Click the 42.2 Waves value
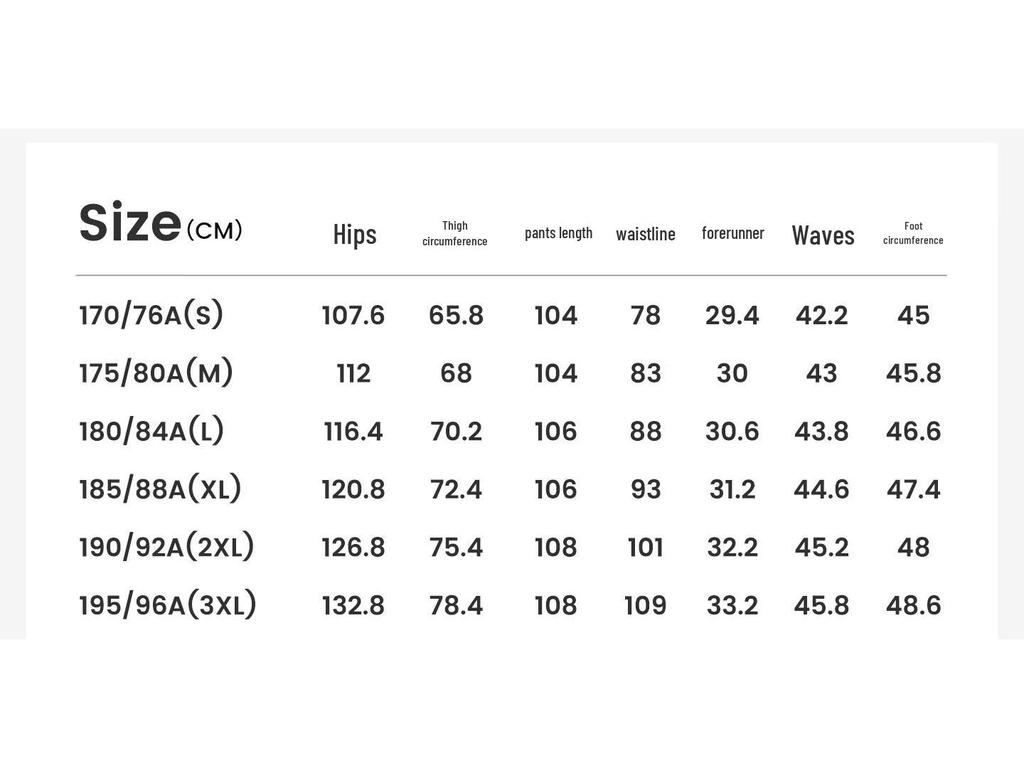 click(x=822, y=315)
